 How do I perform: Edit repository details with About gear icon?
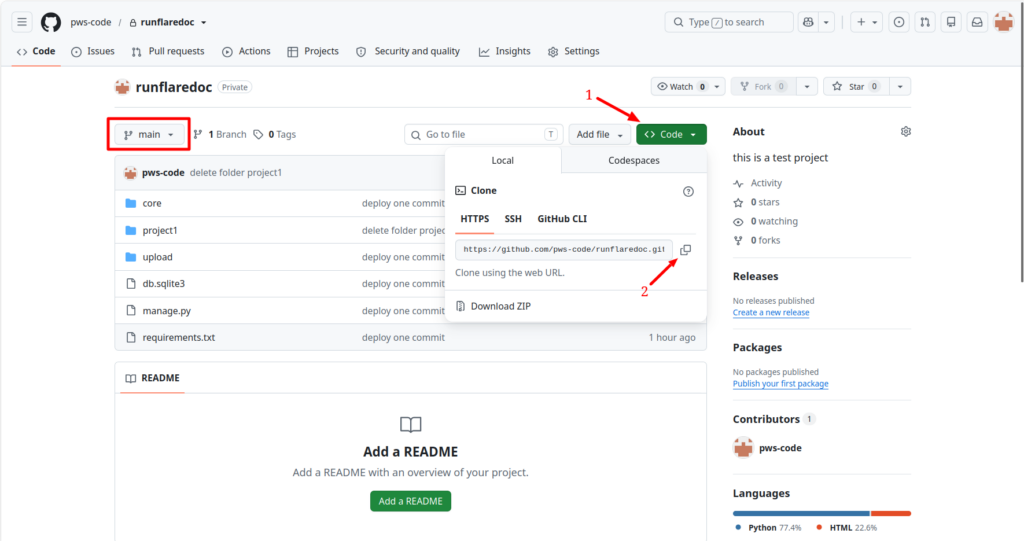(x=906, y=131)
